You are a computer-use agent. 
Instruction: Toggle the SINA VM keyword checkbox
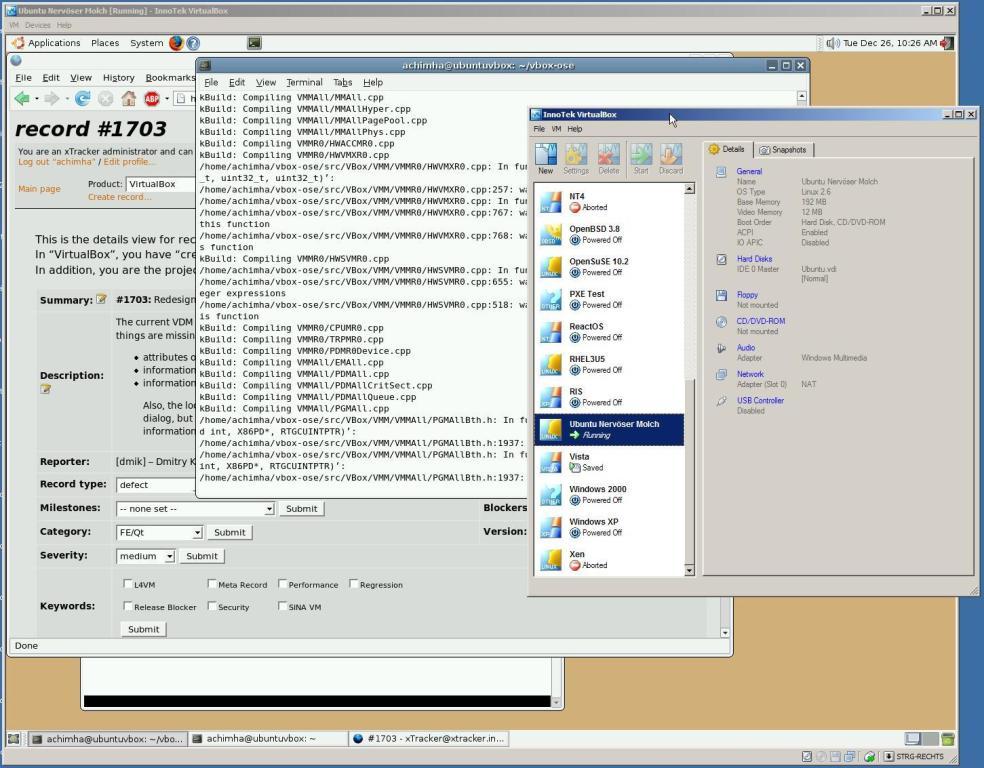282,606
